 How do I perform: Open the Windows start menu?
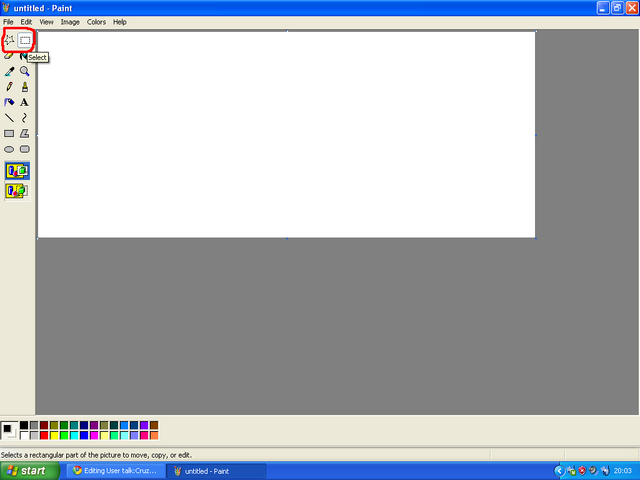point(29,471)
